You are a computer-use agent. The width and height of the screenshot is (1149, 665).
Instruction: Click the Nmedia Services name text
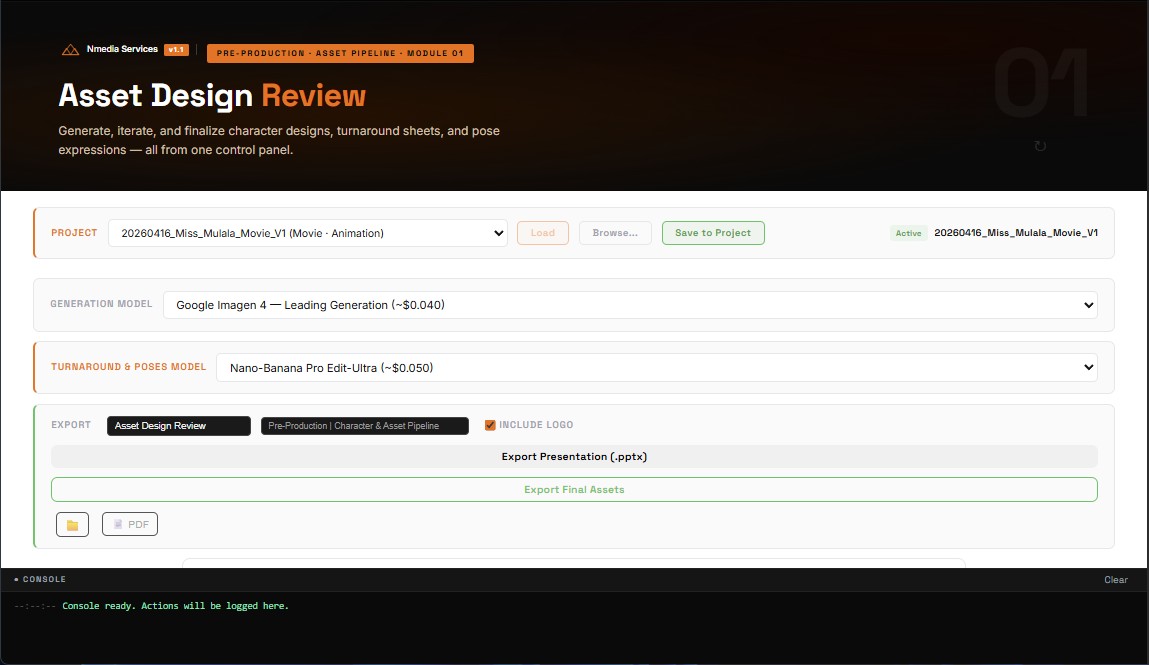[x=122, y=49]
